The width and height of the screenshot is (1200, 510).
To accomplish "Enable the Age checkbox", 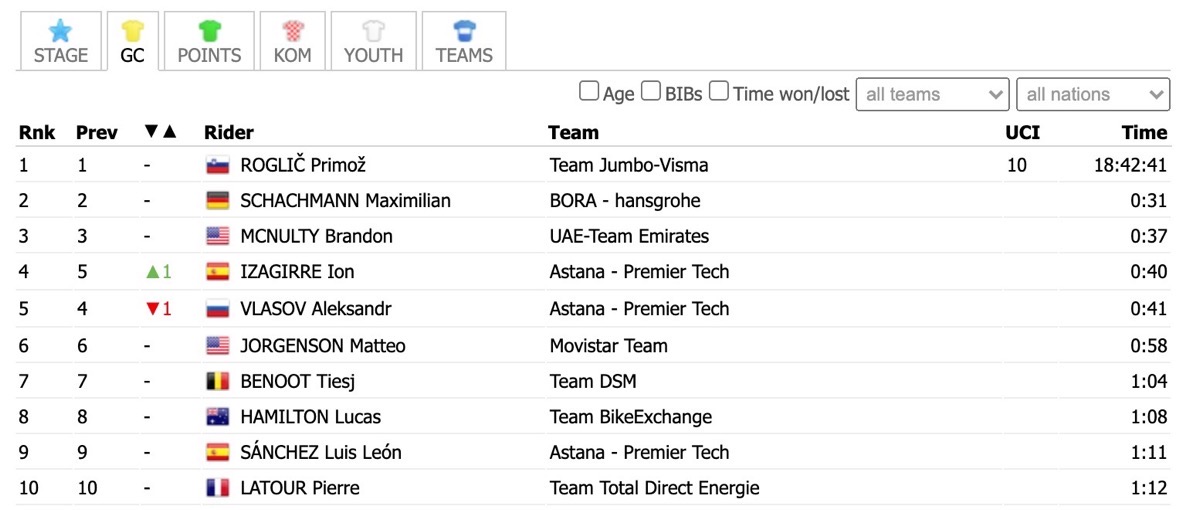I will coord(589,91).
